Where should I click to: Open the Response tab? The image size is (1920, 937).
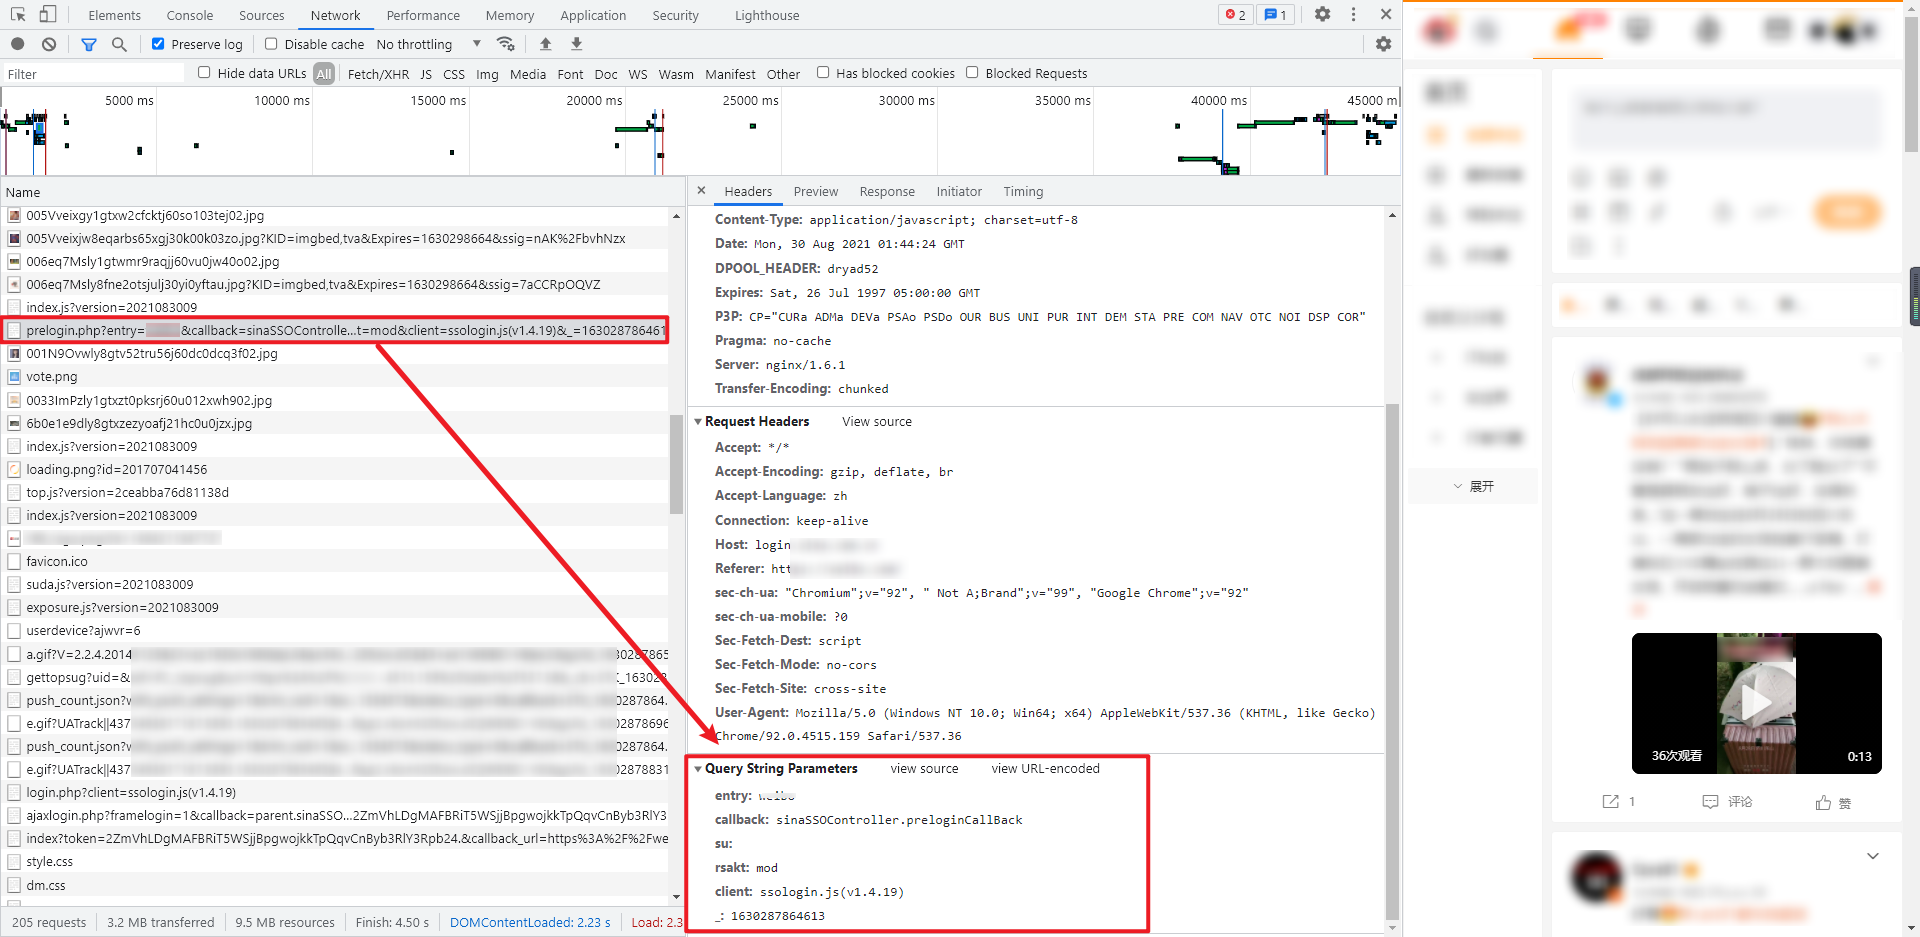point(886,191)
